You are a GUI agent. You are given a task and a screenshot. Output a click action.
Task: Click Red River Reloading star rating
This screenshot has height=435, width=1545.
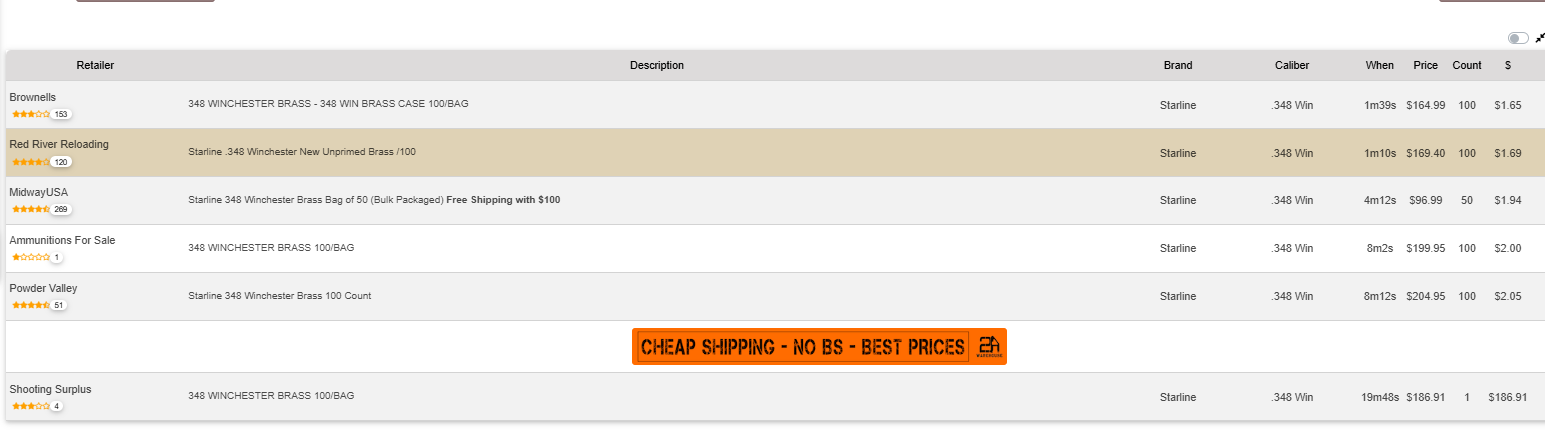(x=30, y=162)
